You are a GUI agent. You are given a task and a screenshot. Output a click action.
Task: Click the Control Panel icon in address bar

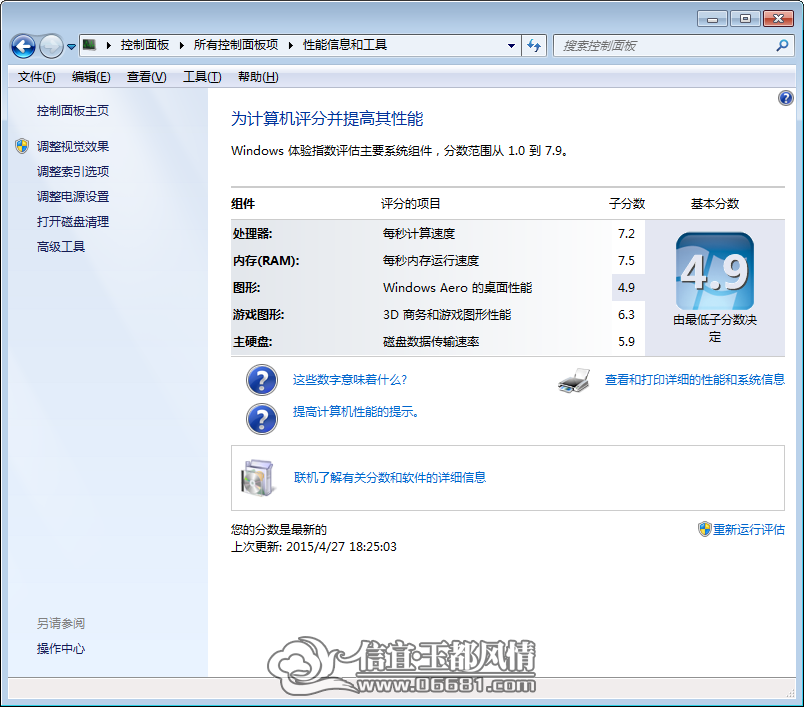pyautogui.click(x=89, y=45)
